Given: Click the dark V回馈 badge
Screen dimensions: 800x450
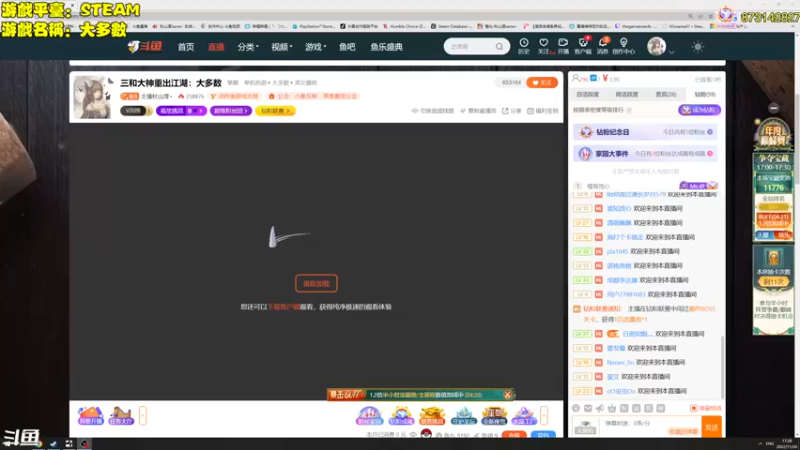Looking at the screenshot, I should [x=136, y=111].
